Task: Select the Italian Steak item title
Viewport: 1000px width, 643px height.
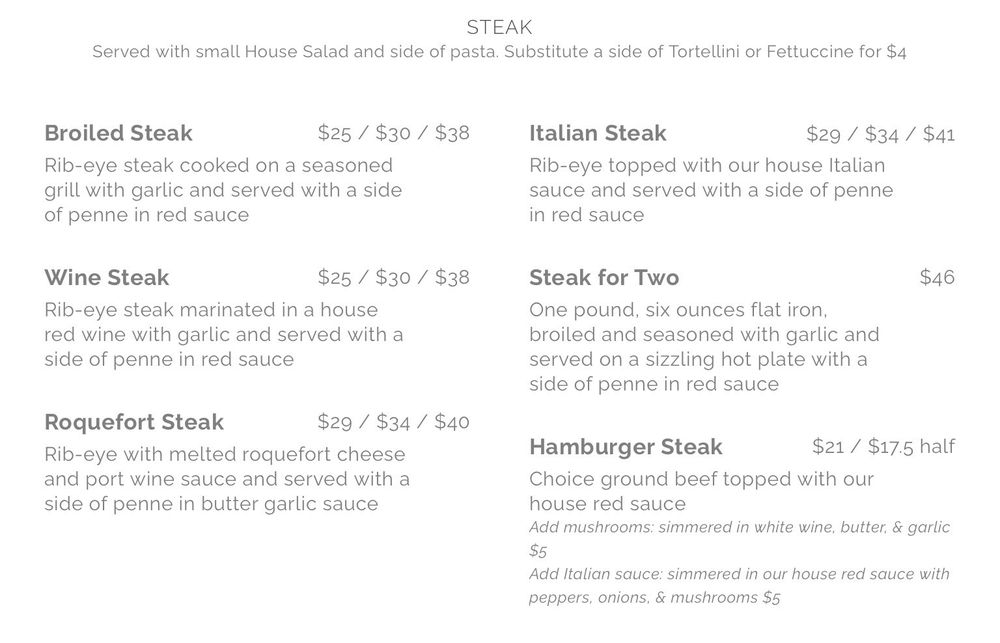Action: point(597,133)
